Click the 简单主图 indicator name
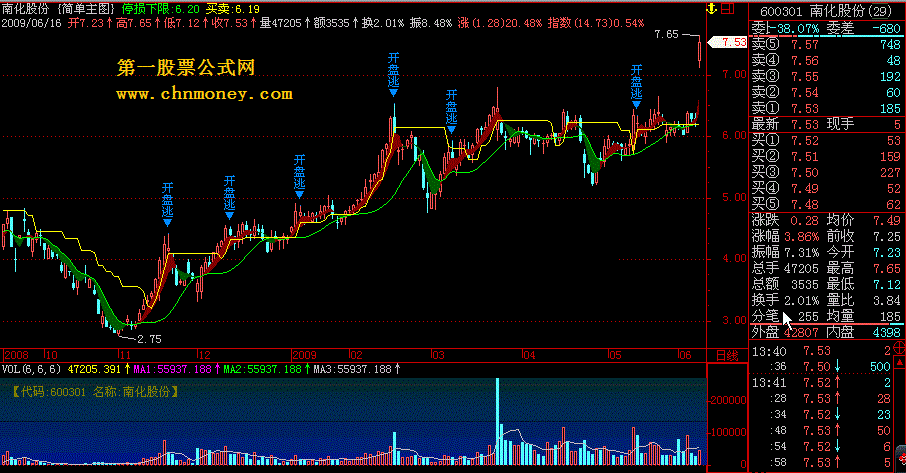The width and height of the screenshot is (906, 473). tap(86, 9)
